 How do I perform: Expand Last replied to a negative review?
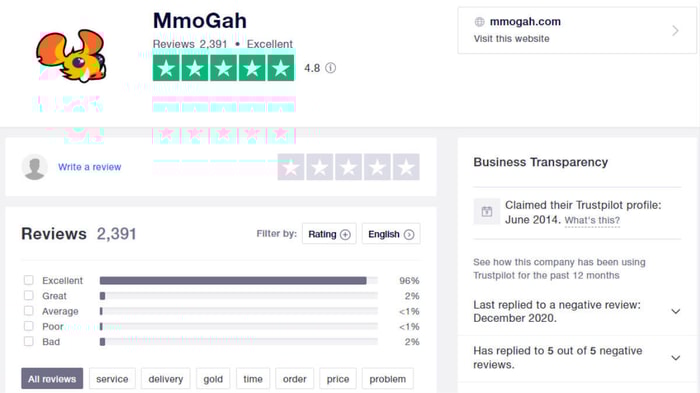(x=675, y=311)
